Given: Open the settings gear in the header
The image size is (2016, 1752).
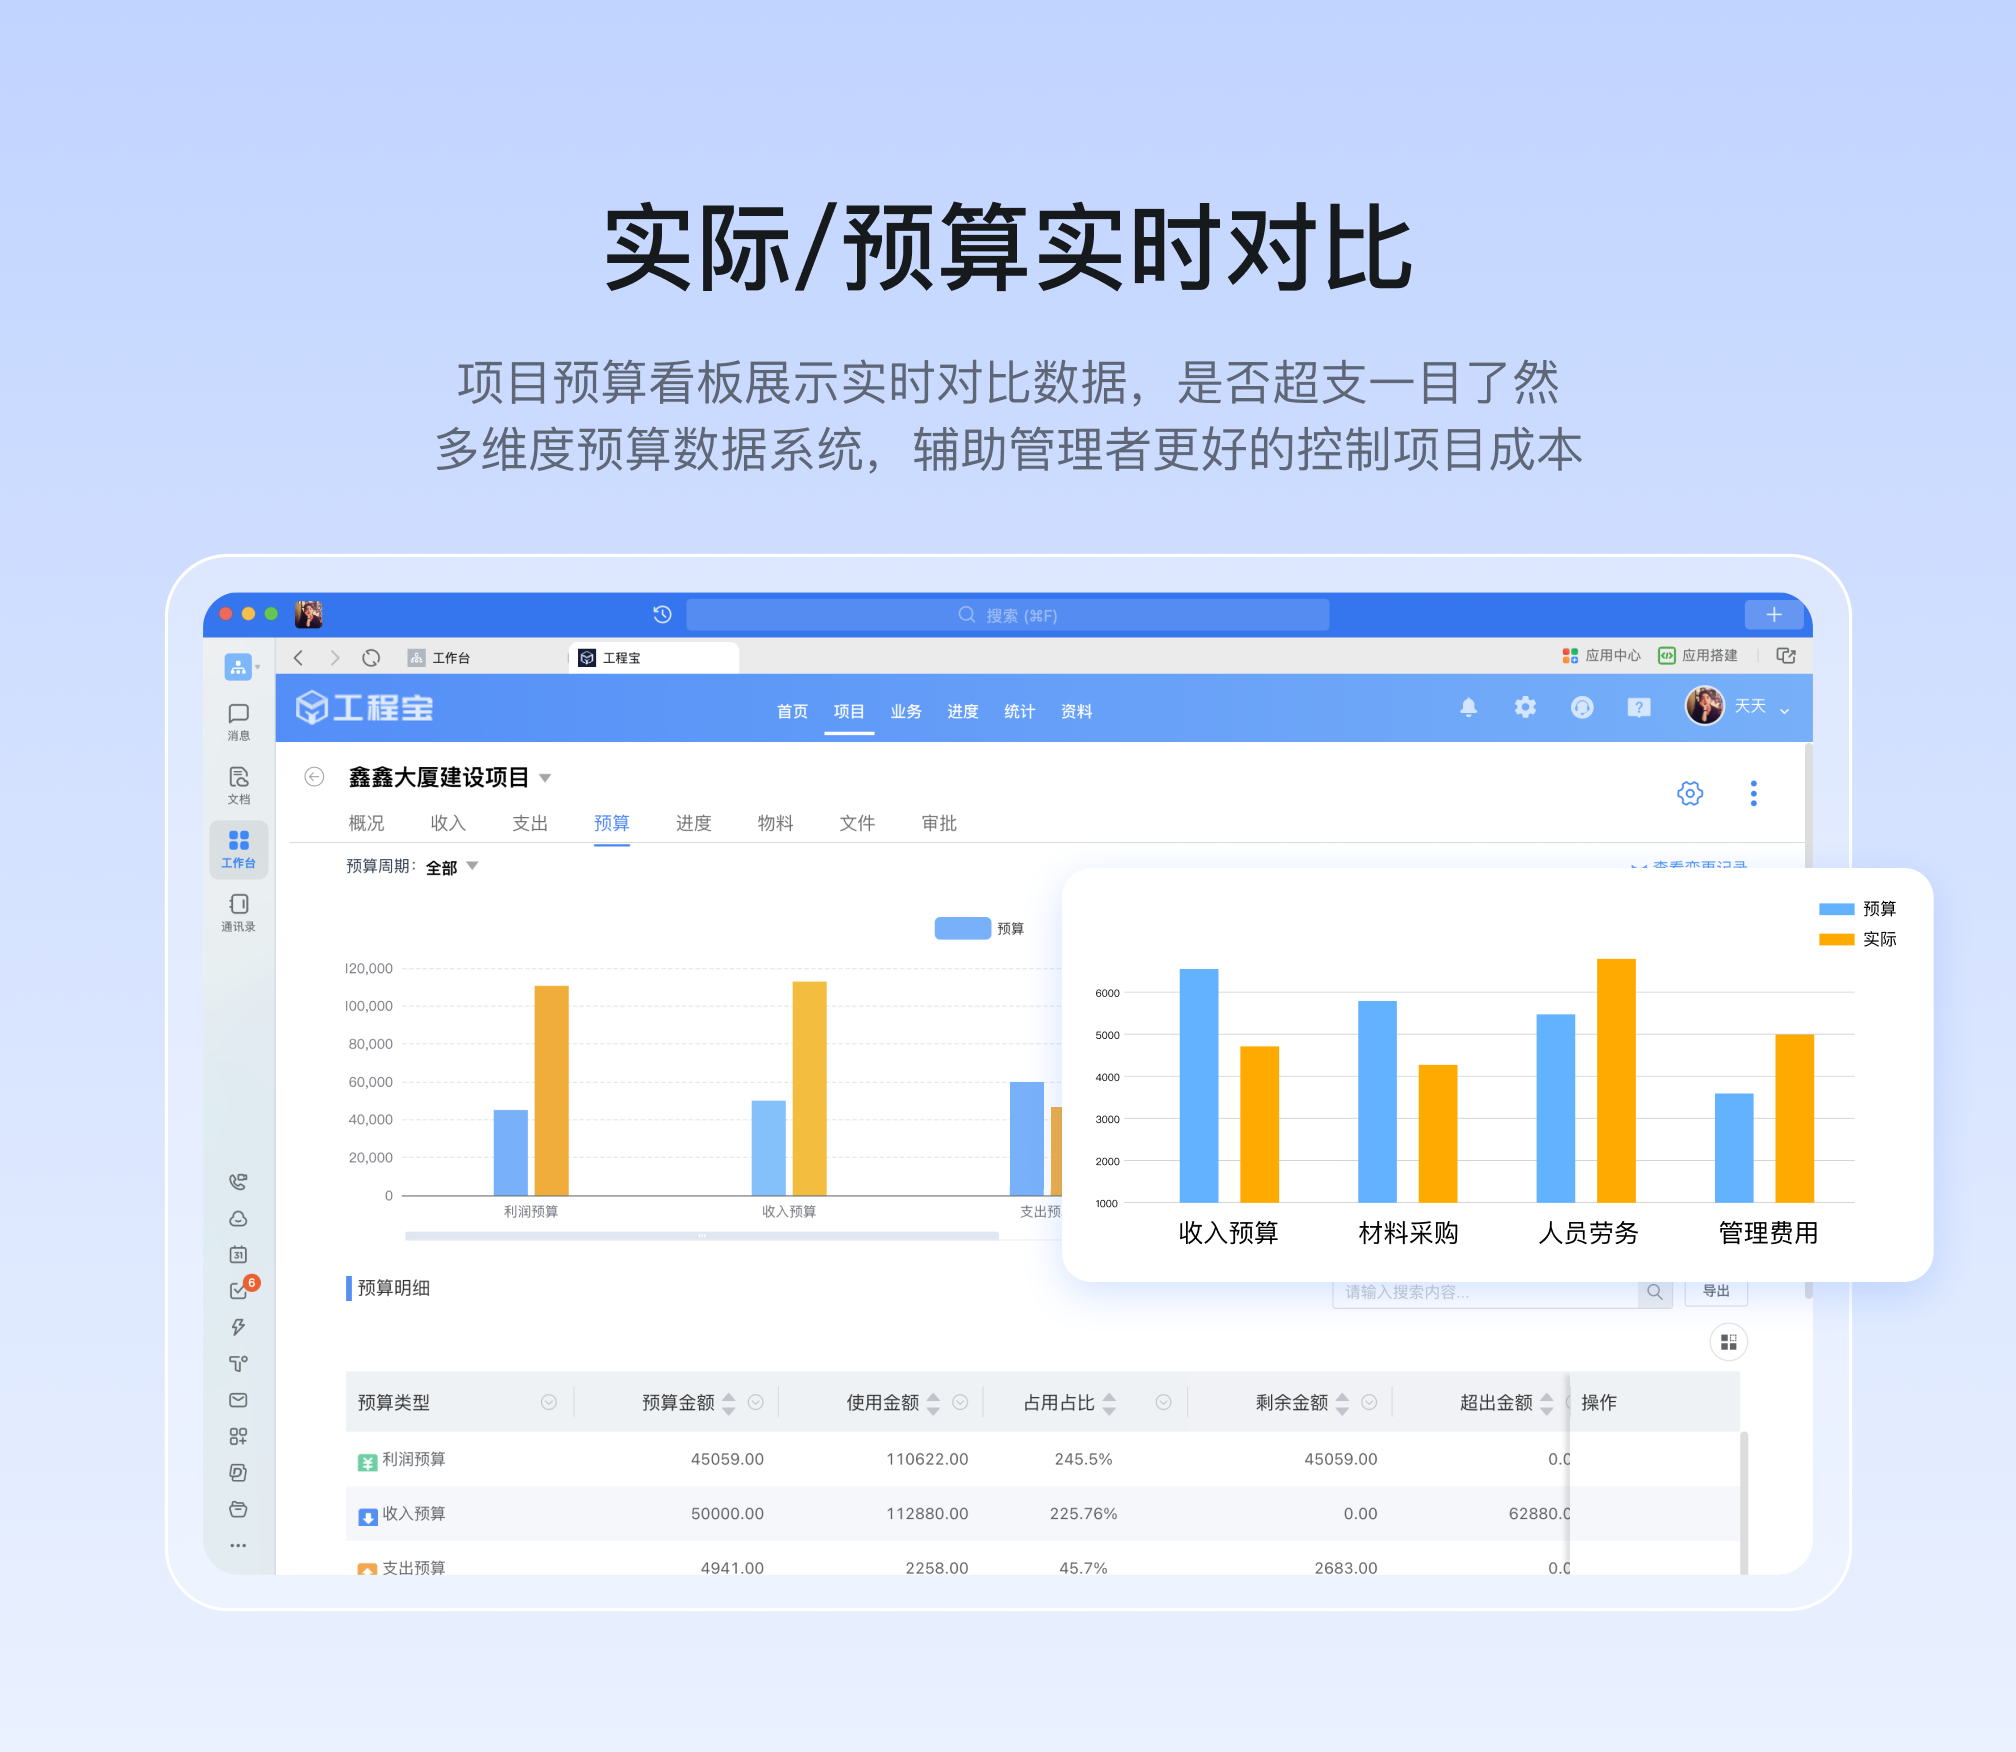Looking at the screenshot, I should (x=1525, y=707).
